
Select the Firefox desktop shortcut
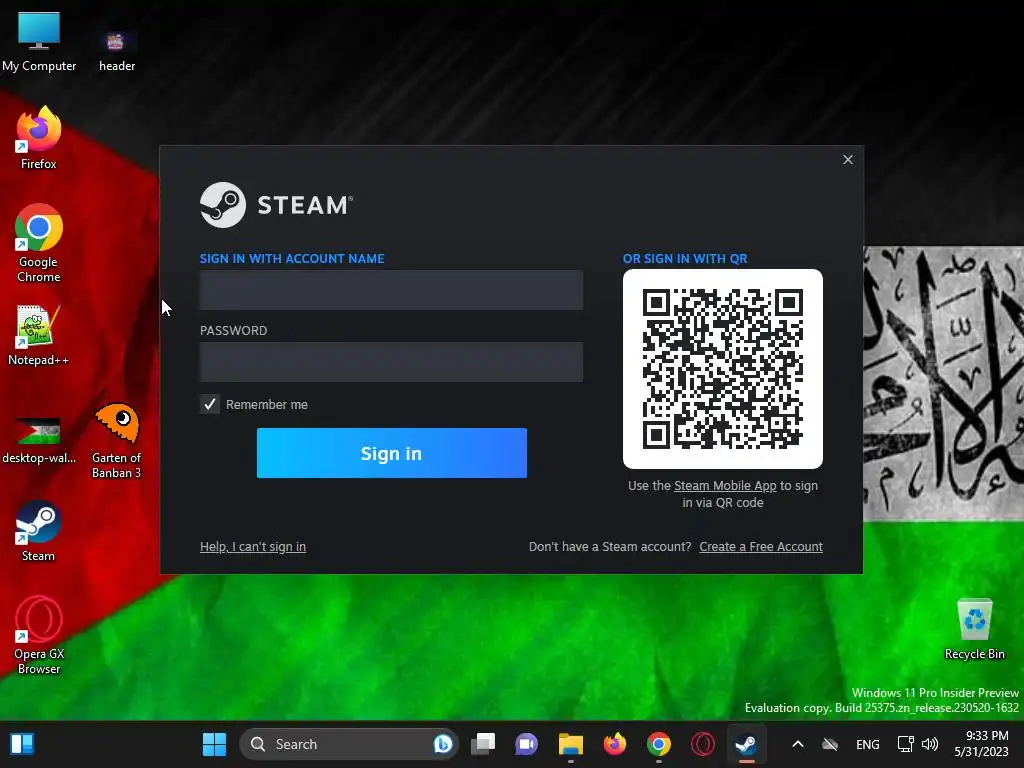[x=39, y=138]
